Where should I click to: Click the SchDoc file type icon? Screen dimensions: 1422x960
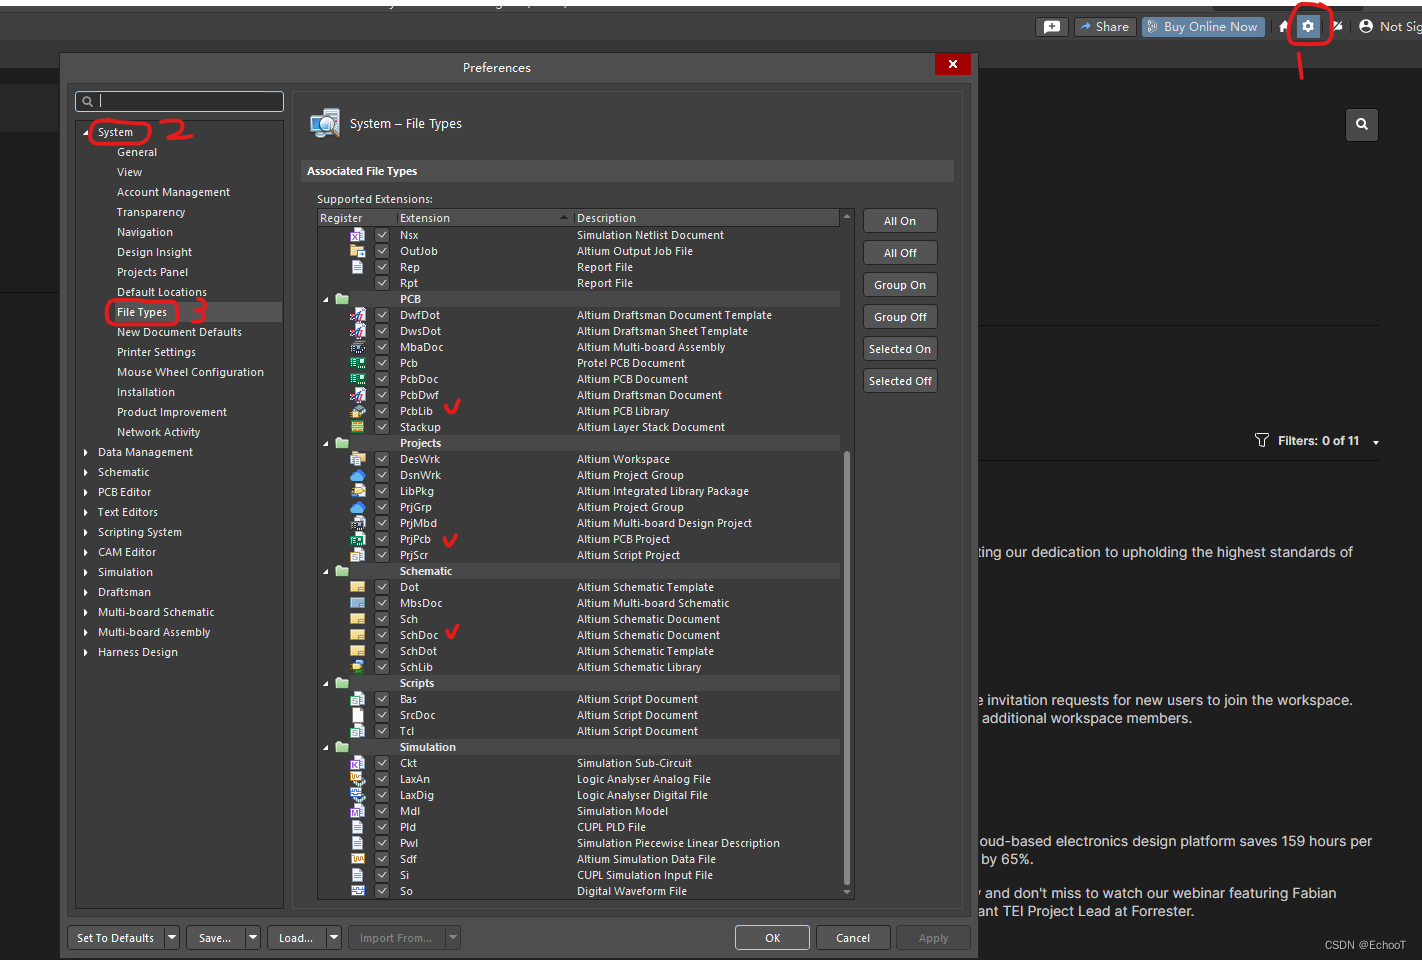pos(358,635)
